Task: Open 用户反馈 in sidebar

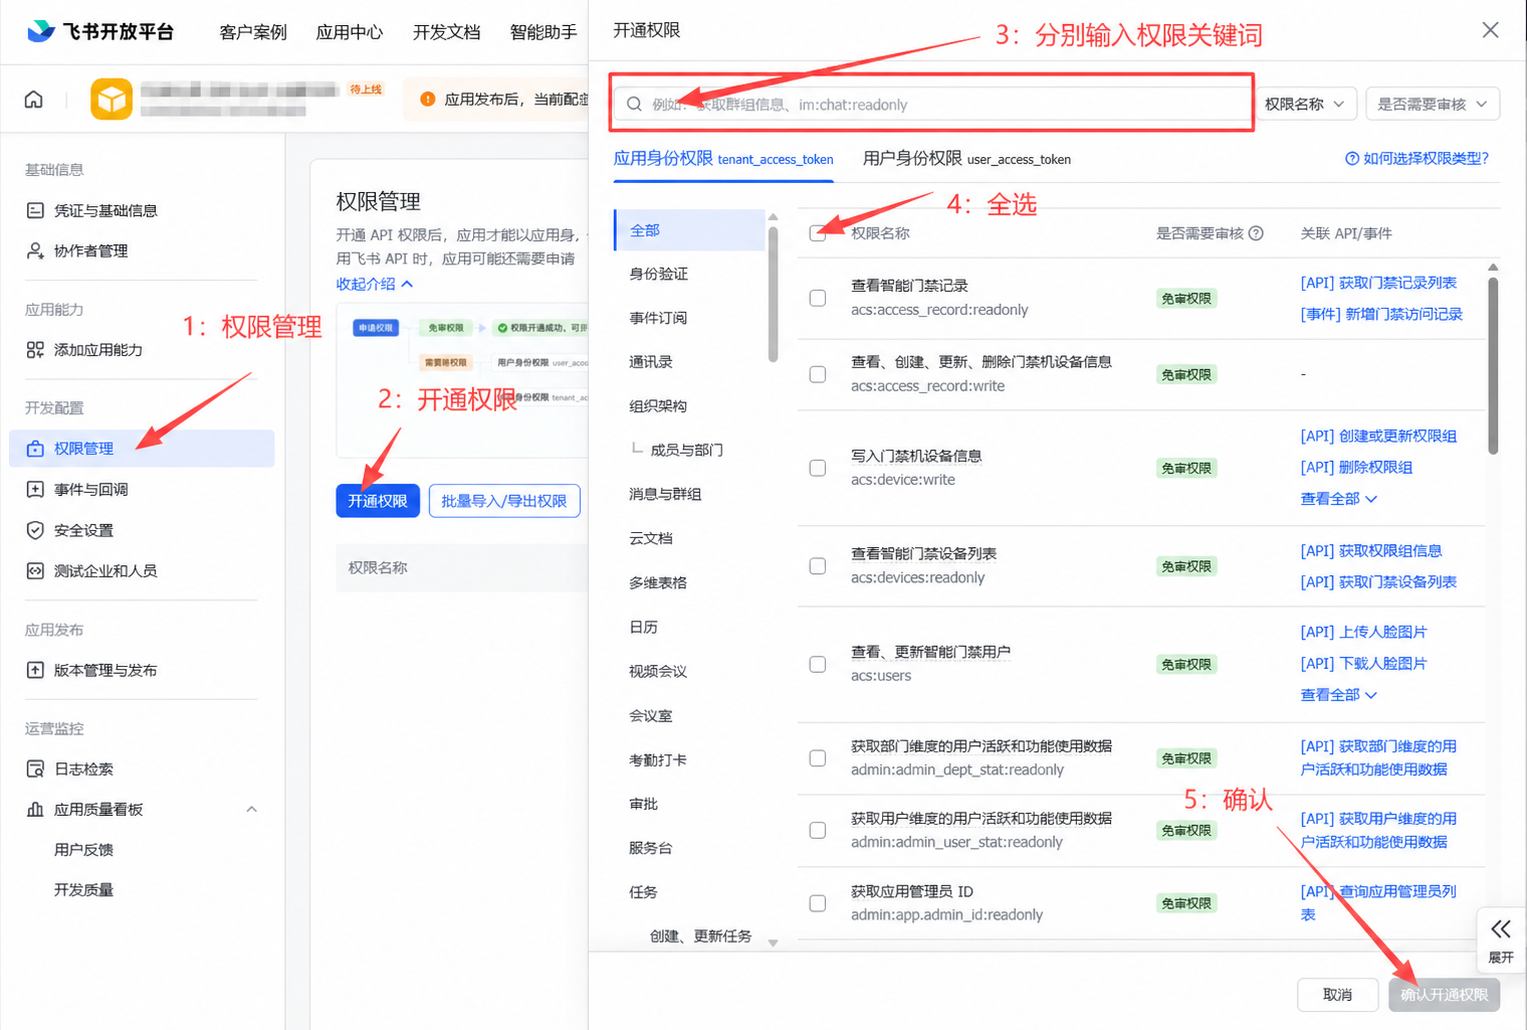Action: point(84,850)
